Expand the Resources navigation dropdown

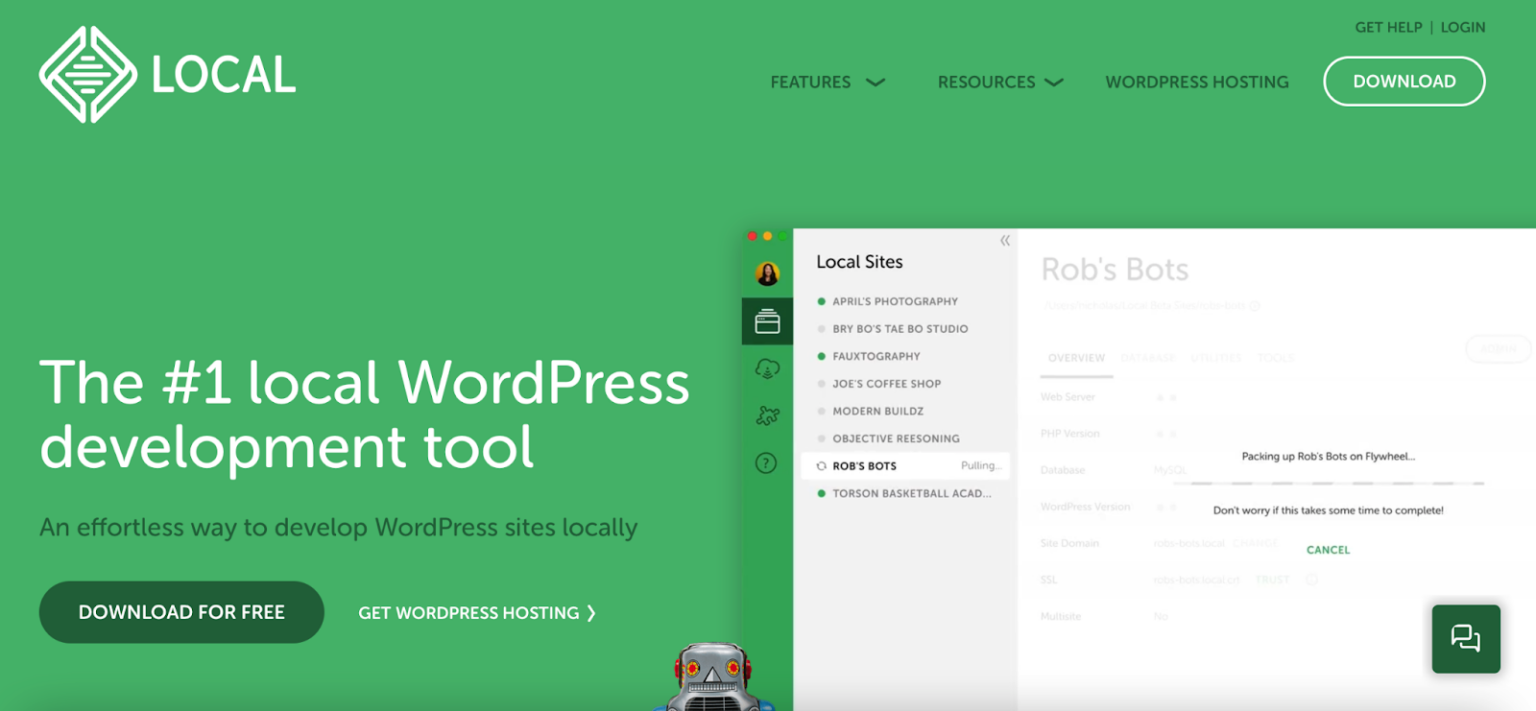999,82
